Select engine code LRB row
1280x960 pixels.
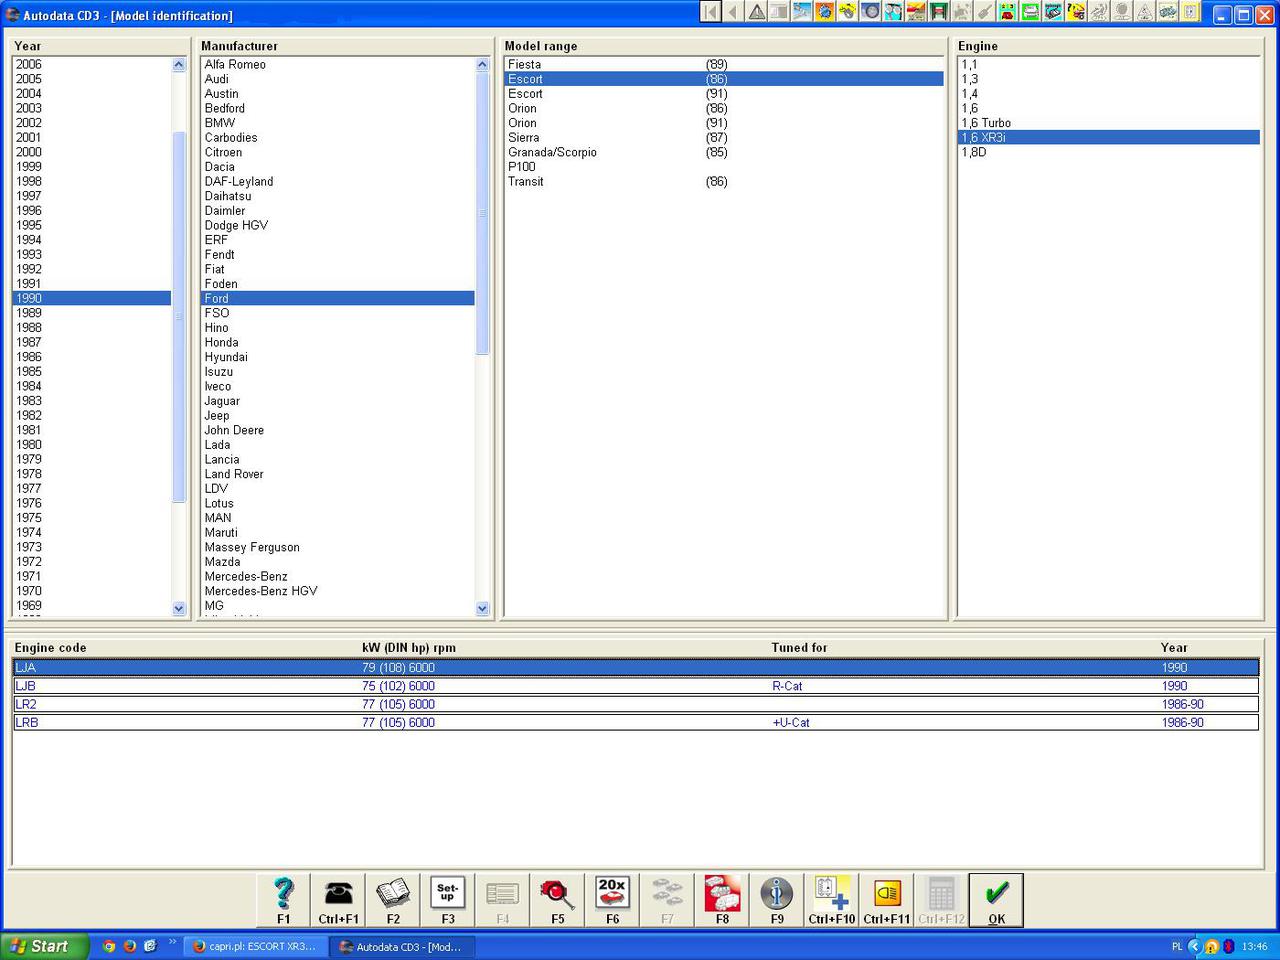click(636, 722)
